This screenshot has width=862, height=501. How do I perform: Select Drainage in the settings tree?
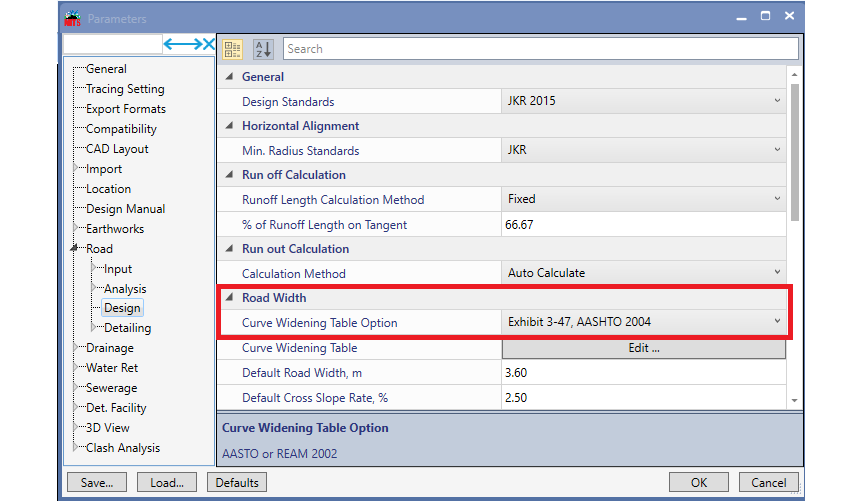[x=110, y=348]
